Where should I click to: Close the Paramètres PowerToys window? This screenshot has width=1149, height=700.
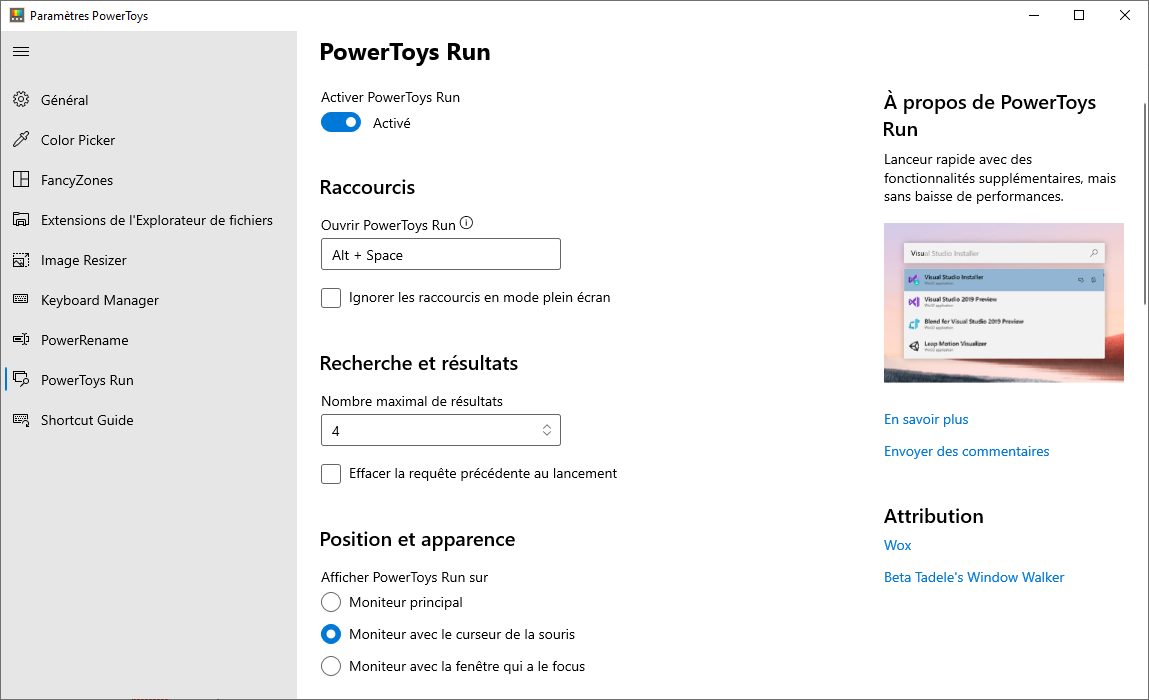pyautogui.click(x=1125, y=15)
